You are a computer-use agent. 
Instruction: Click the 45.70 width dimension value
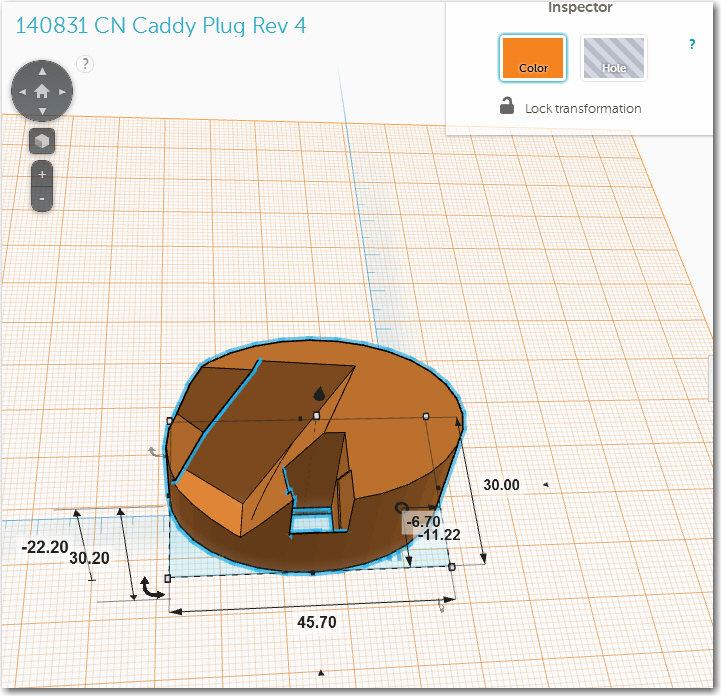tap(316, 622)
